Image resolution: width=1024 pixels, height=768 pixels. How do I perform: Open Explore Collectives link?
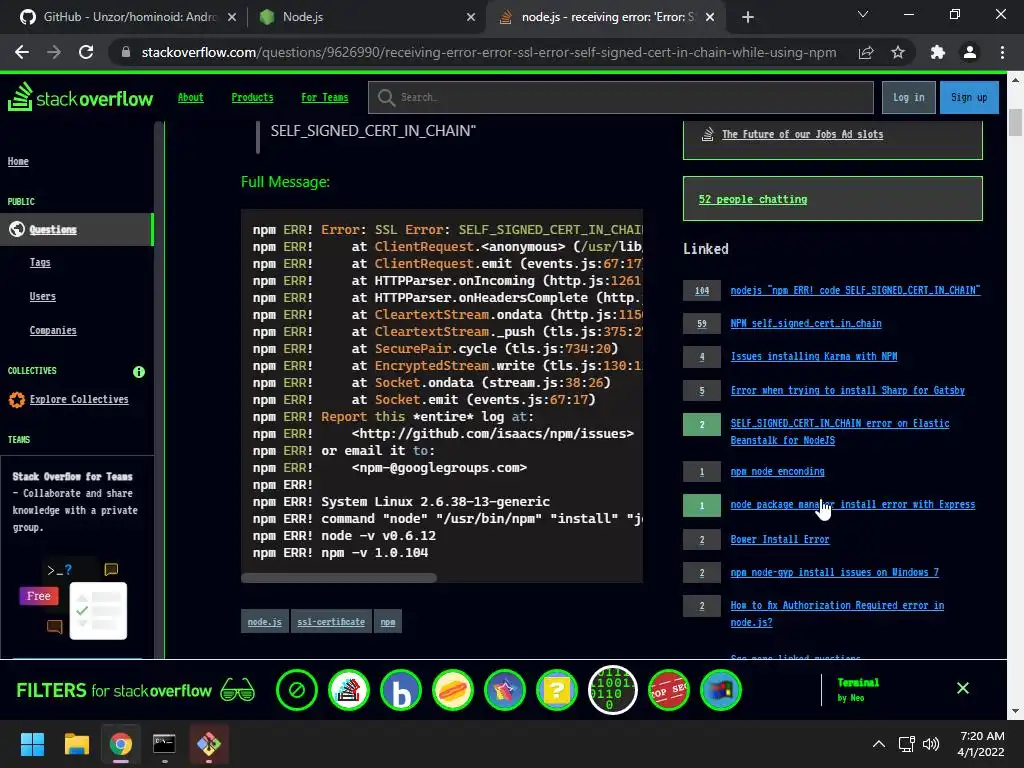point(79,399)
